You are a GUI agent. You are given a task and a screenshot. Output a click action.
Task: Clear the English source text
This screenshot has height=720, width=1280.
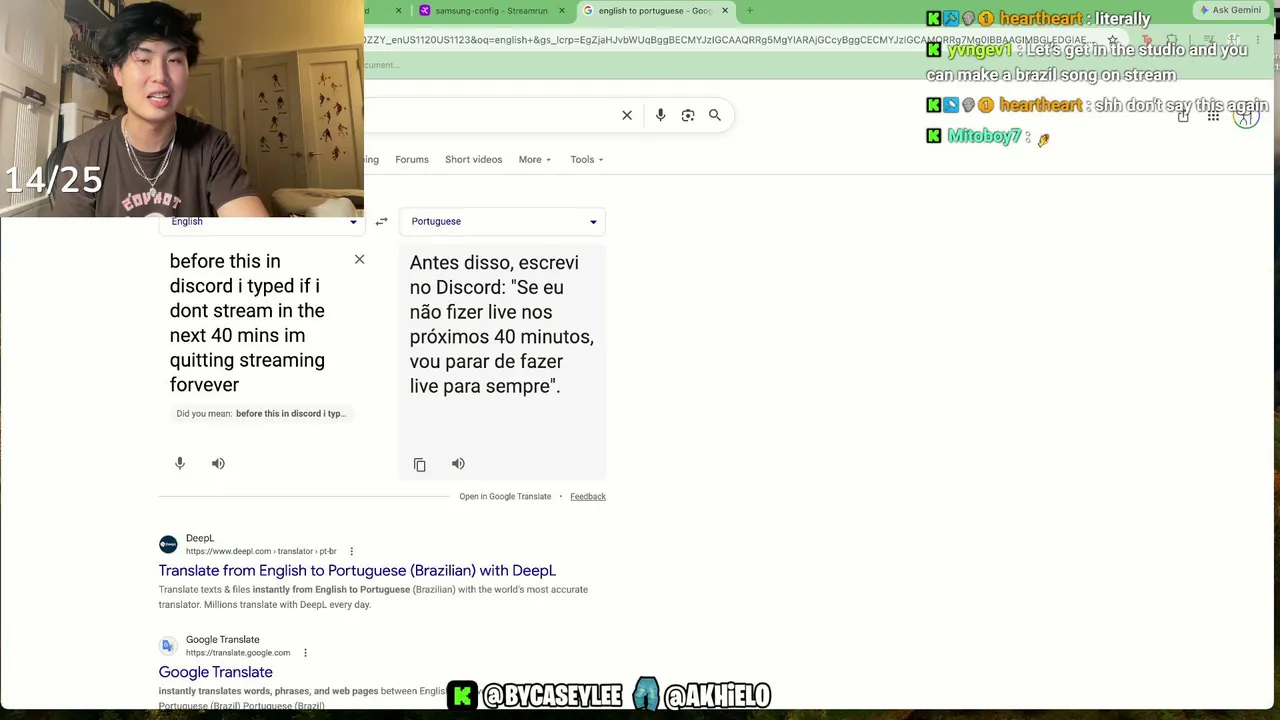click(359, 260)
